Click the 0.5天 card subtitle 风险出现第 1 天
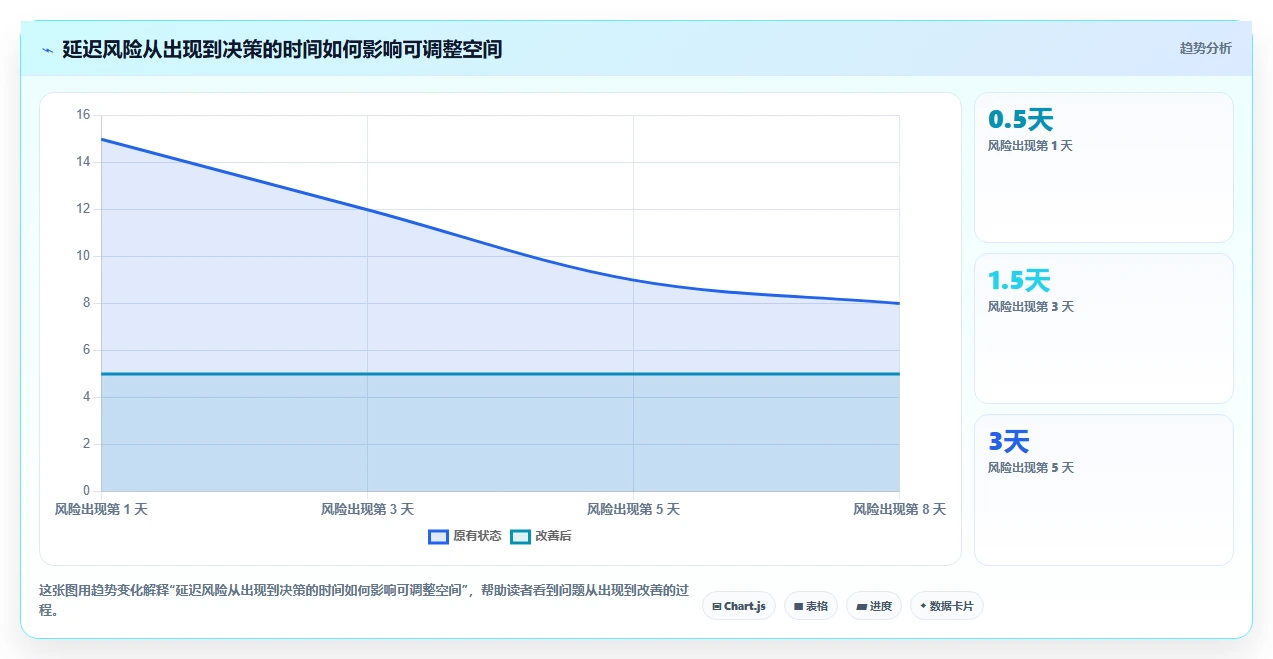This screenshot has width=1273, height=659. tap(1030, 146)
